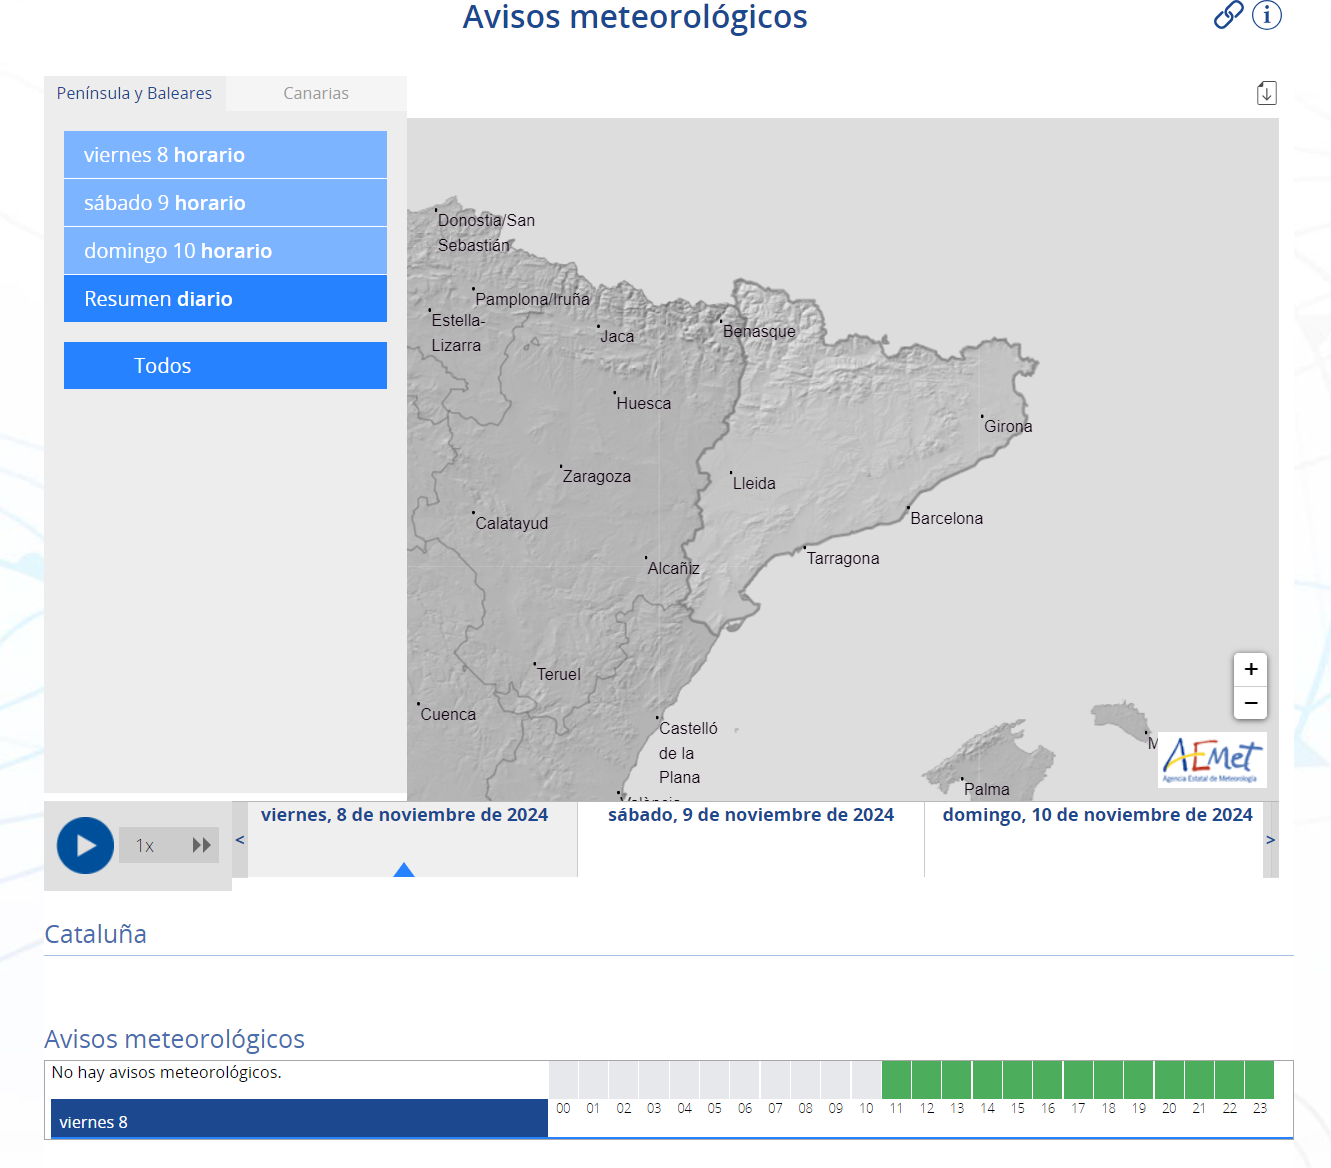1331x1168 pixels.
Task: Zoom out on the map
Action: (1250, 703)
